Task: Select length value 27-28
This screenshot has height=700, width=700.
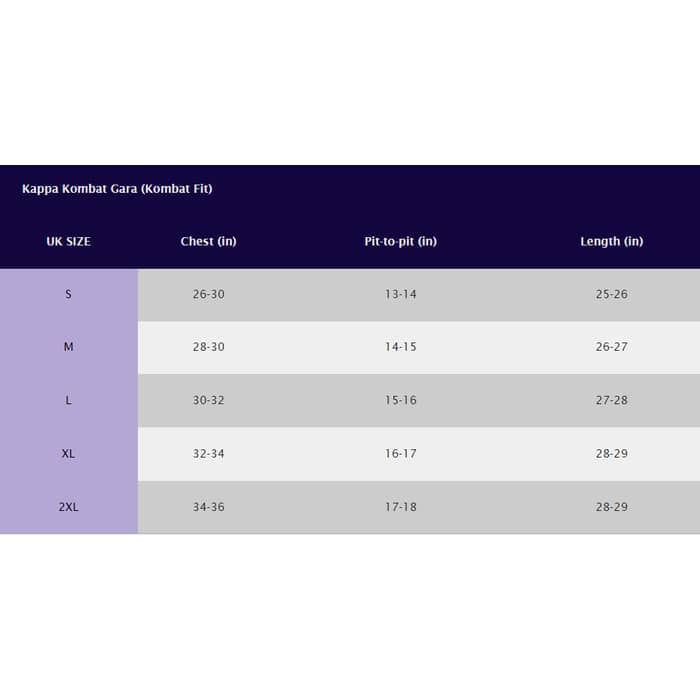Action: coord(612,400)
